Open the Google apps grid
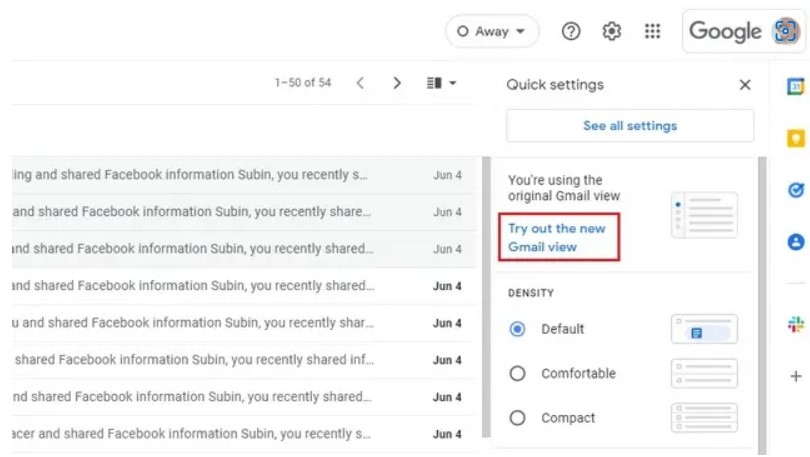 tap(653, 31)
